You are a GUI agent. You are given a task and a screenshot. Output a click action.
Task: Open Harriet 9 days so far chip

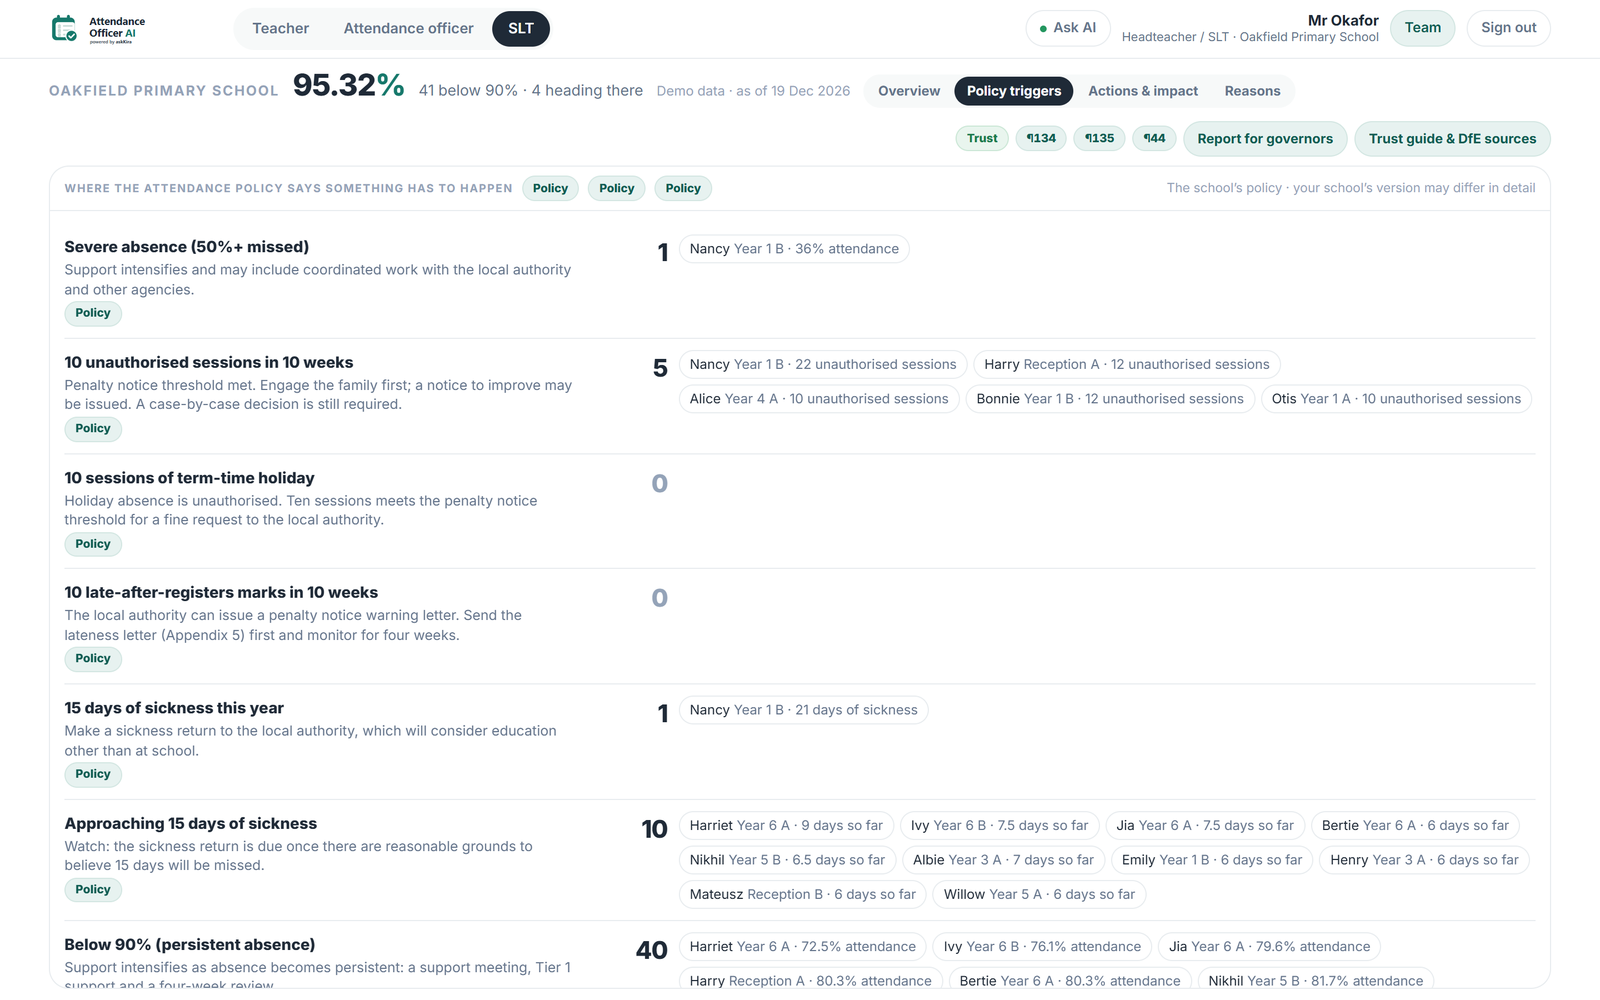tap(786, 826)
